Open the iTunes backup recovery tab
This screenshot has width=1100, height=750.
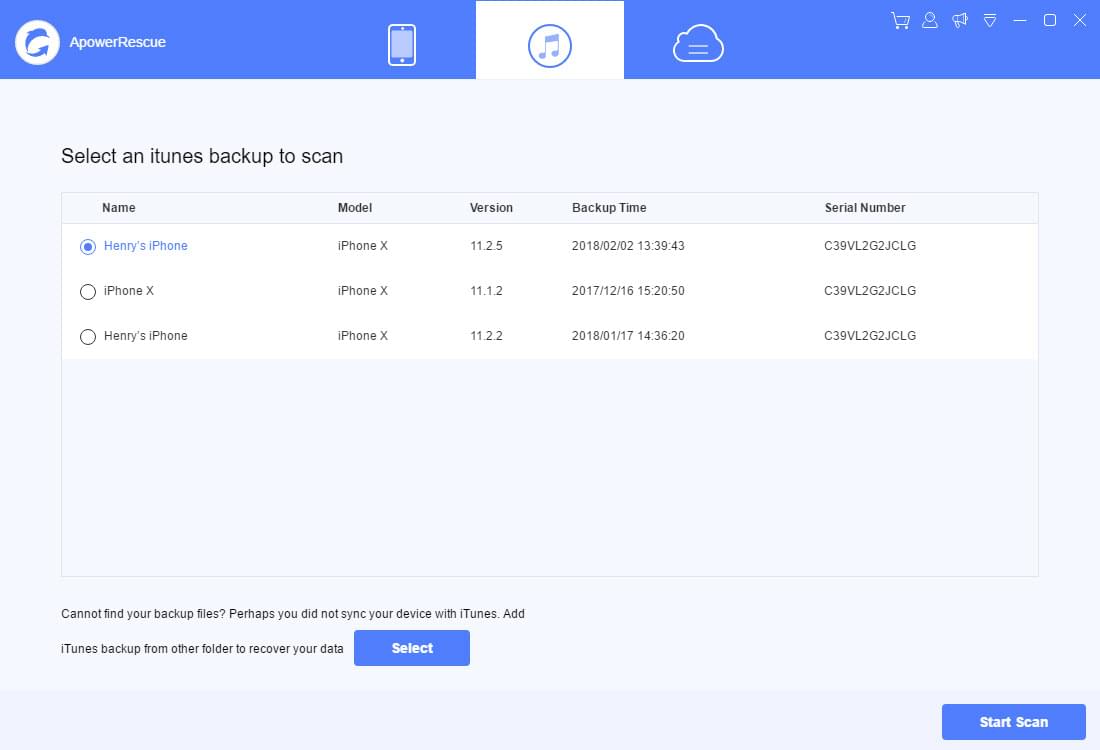pyautogui.click(x=549, y=42)
